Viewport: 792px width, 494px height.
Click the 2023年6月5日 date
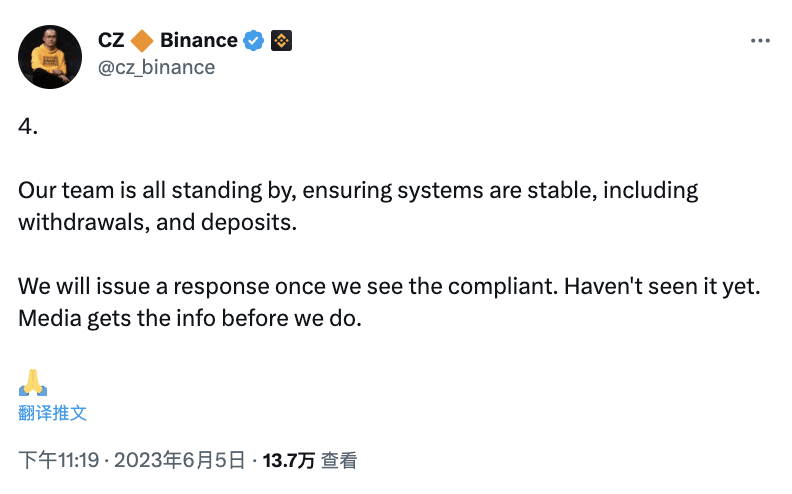click(179, 460)
